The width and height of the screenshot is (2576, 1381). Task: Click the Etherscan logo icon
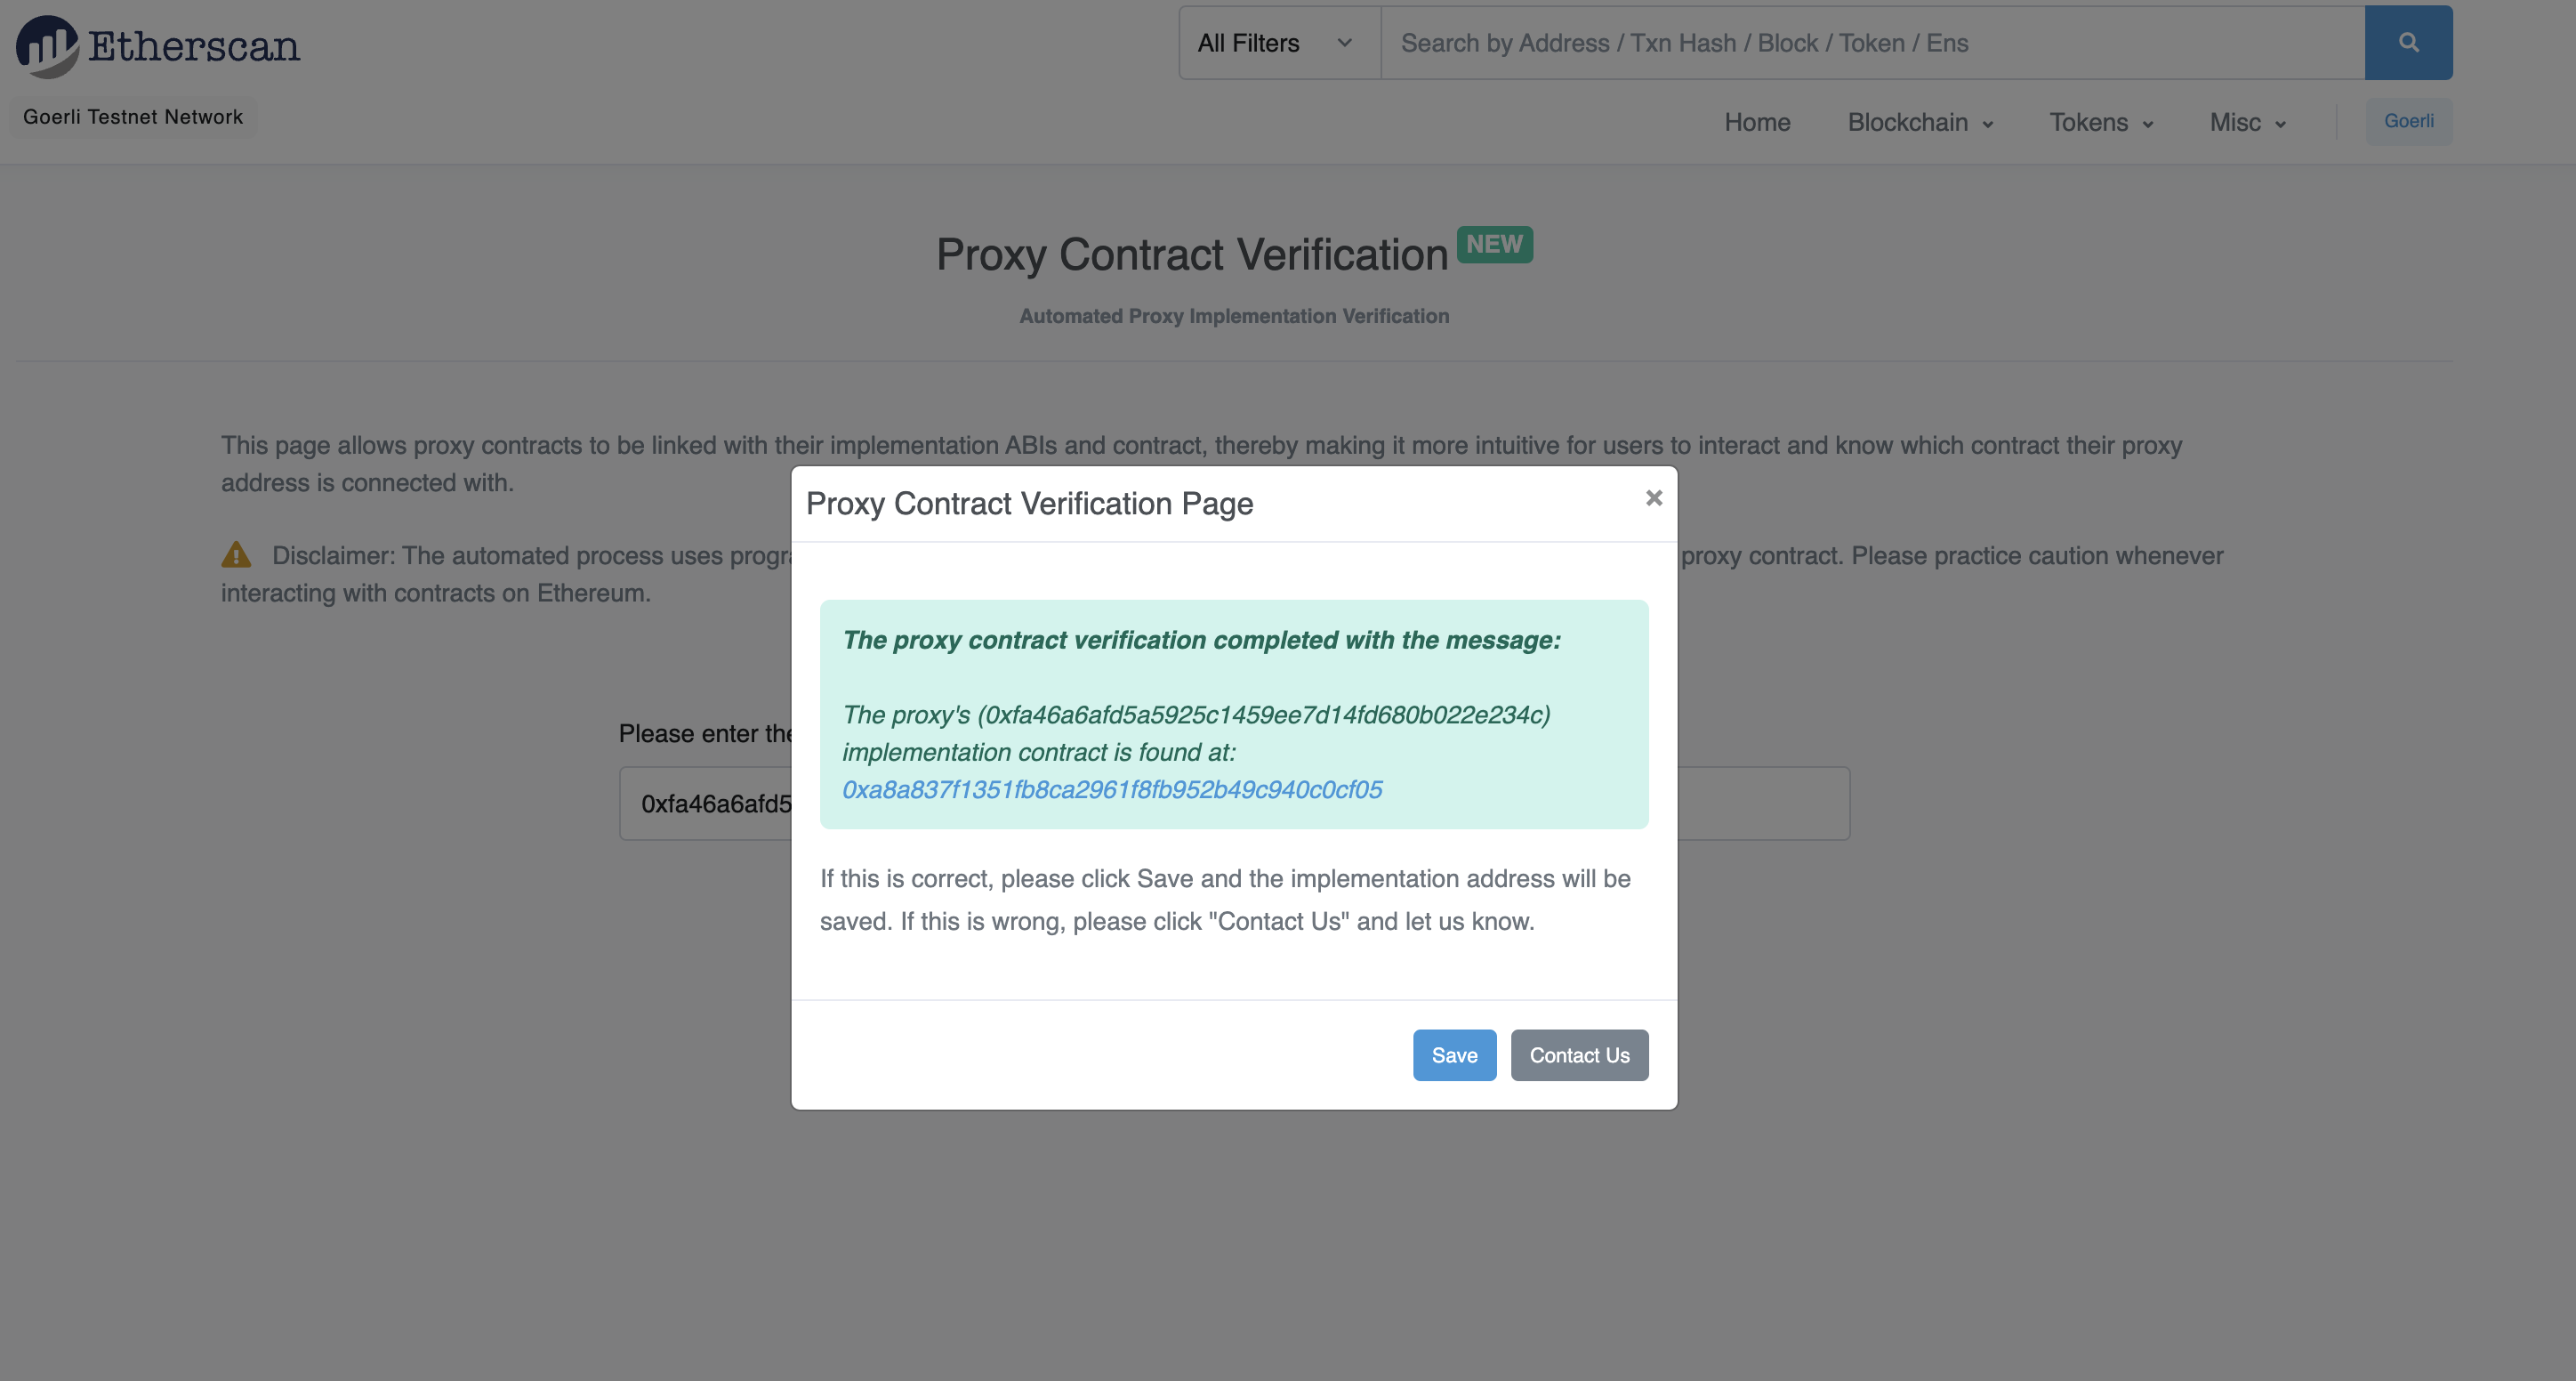click(47, 46)
